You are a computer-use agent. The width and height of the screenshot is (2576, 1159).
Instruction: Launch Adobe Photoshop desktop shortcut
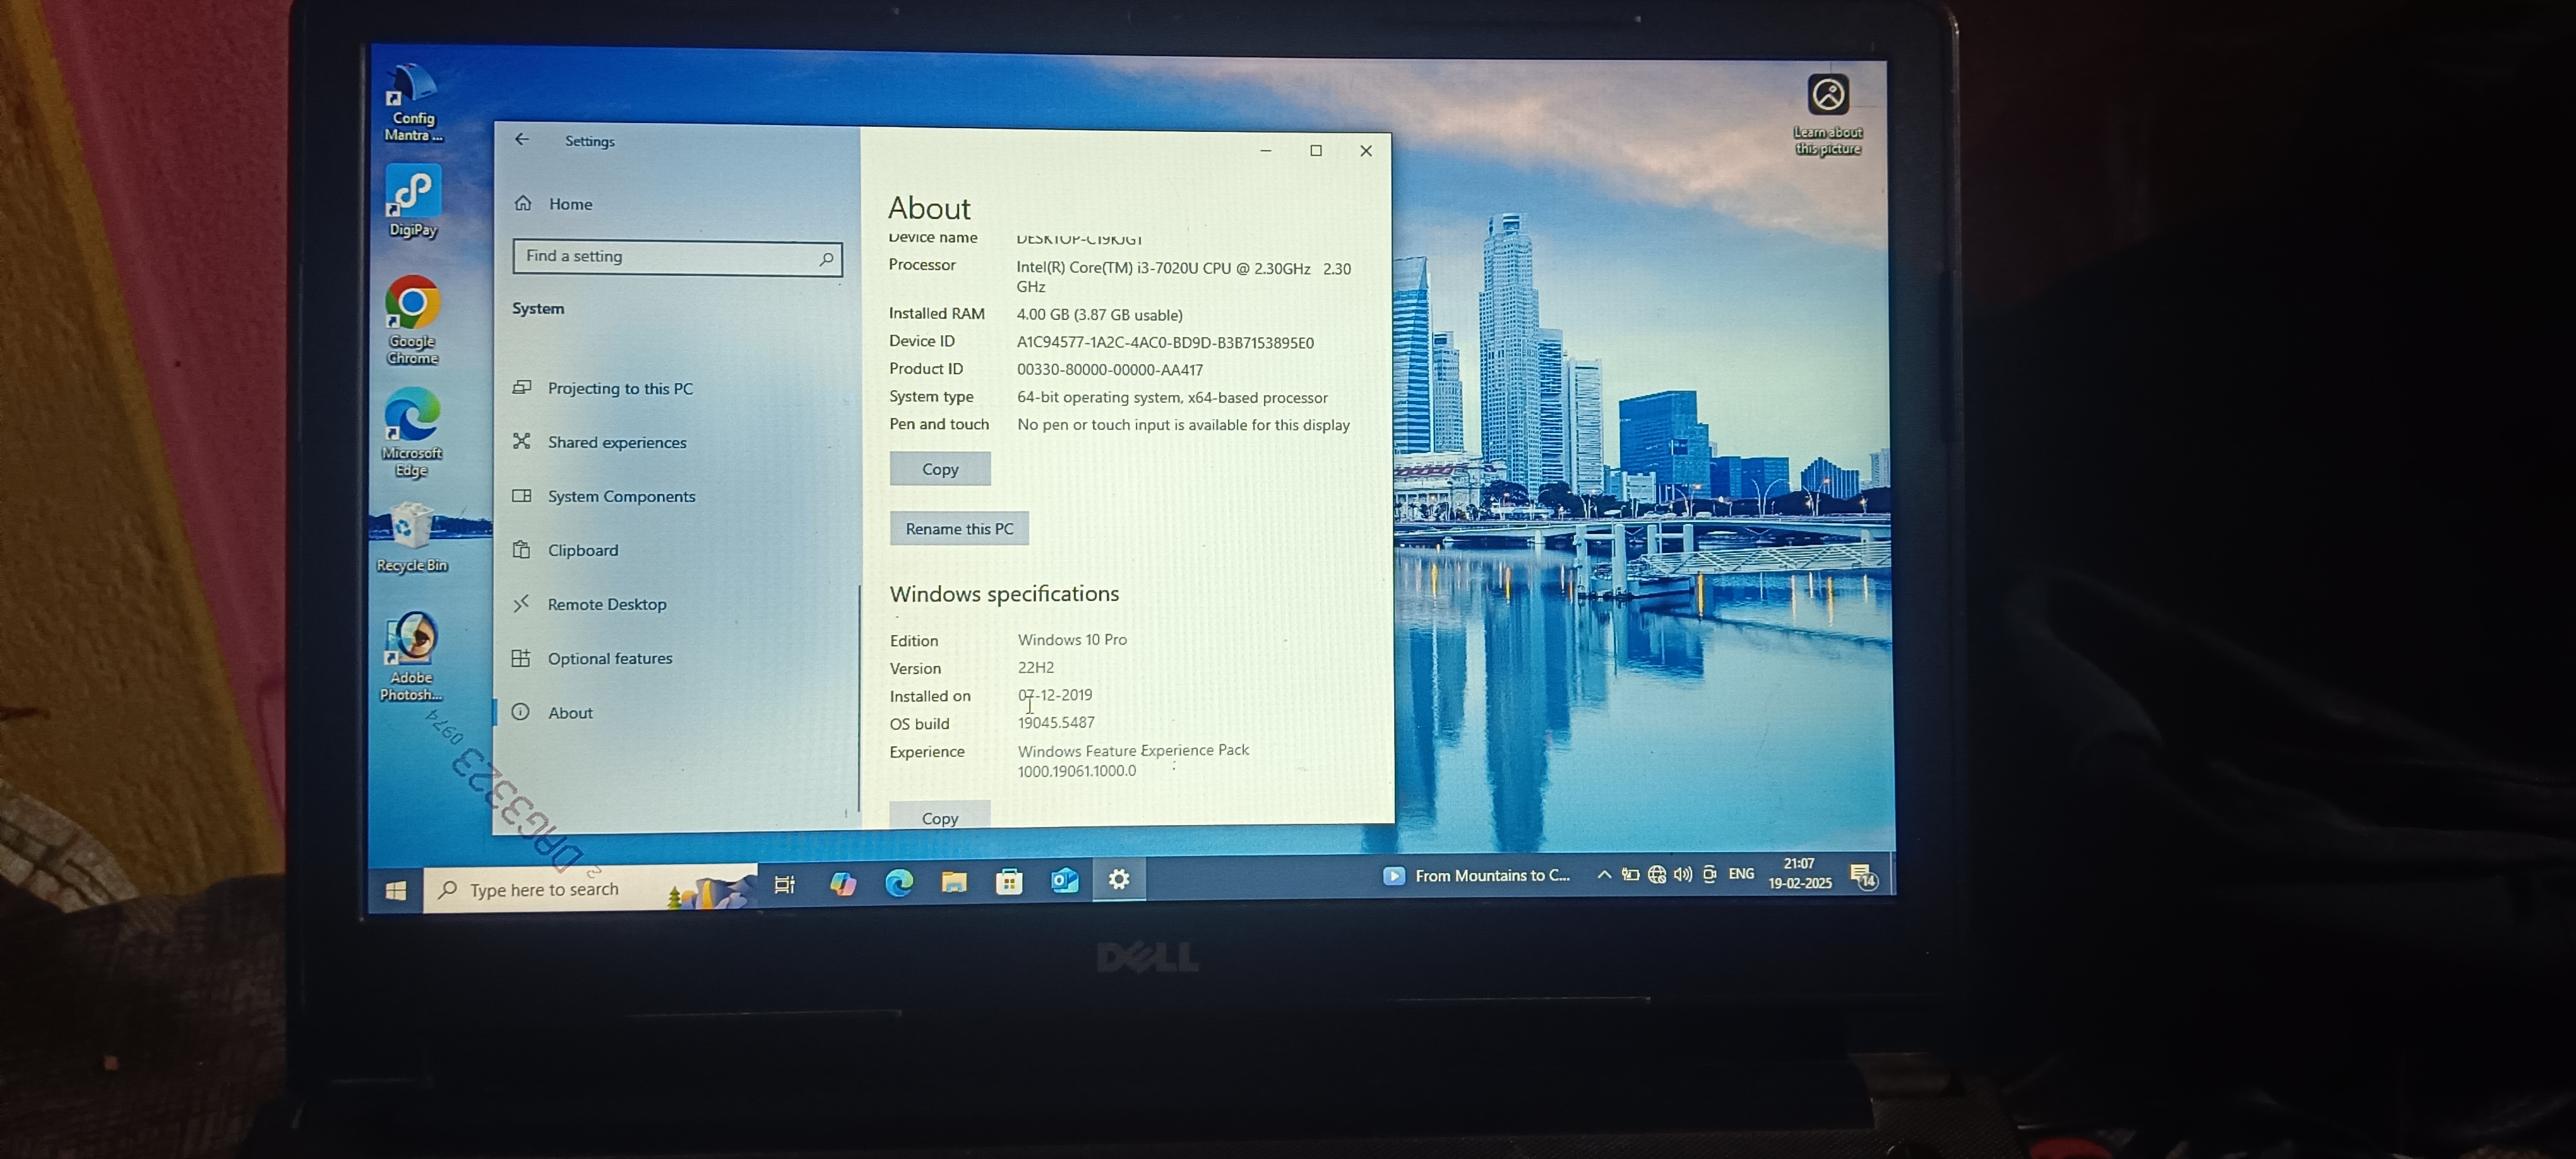(411, 656)
